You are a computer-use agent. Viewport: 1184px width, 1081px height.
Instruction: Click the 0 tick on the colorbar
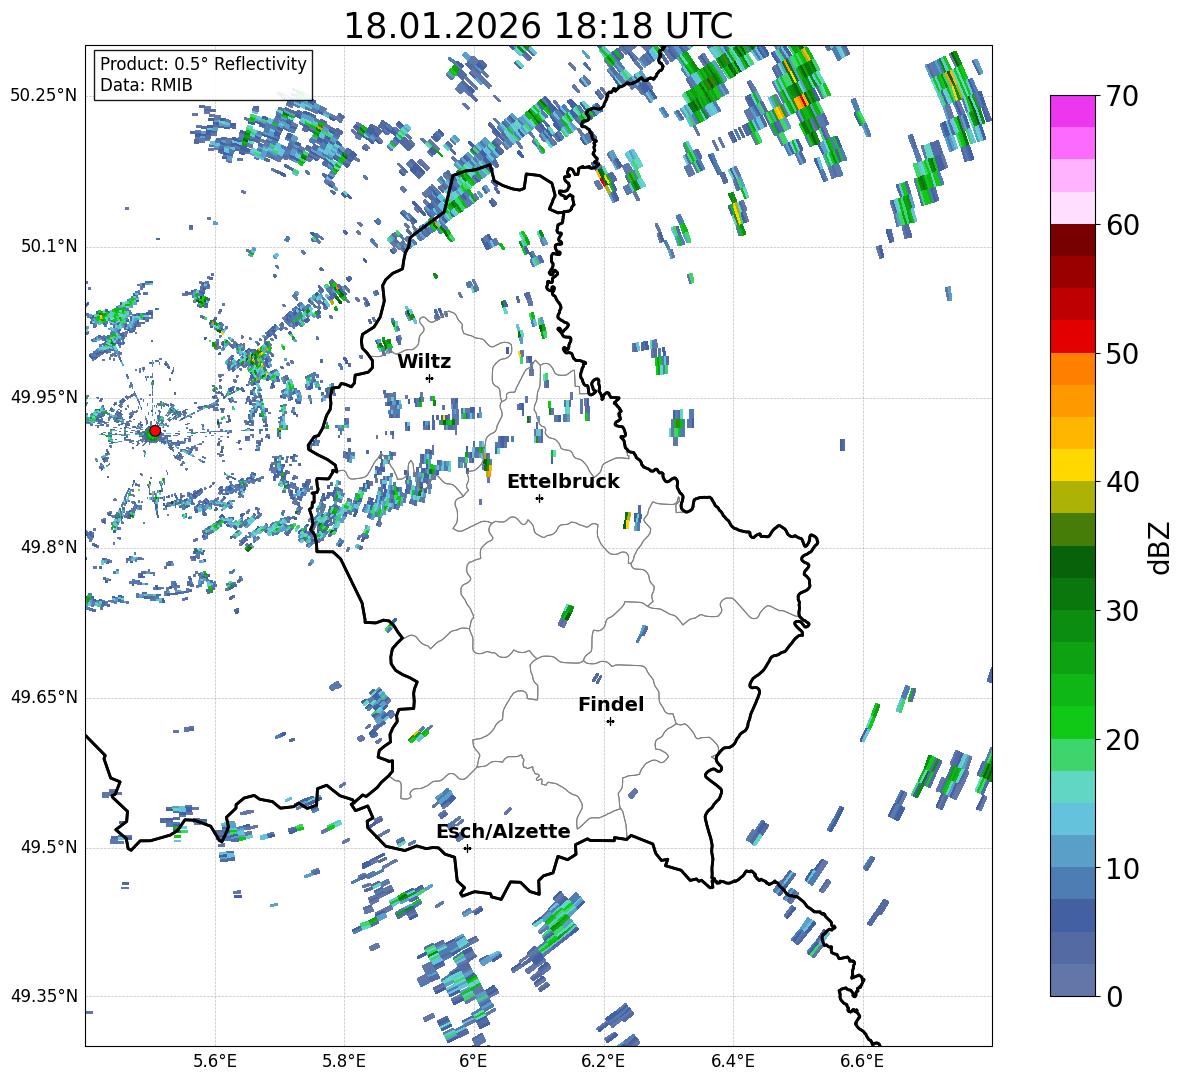point(1114,996)
